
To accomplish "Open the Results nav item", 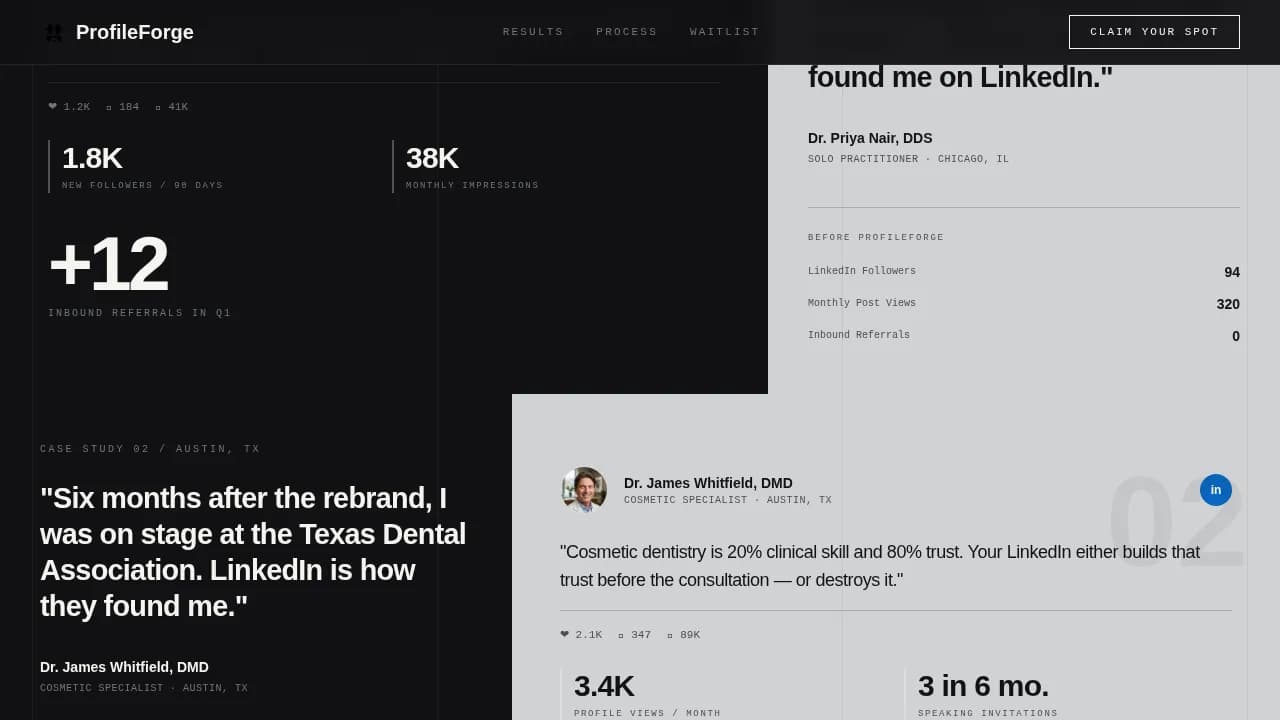I will point(533,32).
